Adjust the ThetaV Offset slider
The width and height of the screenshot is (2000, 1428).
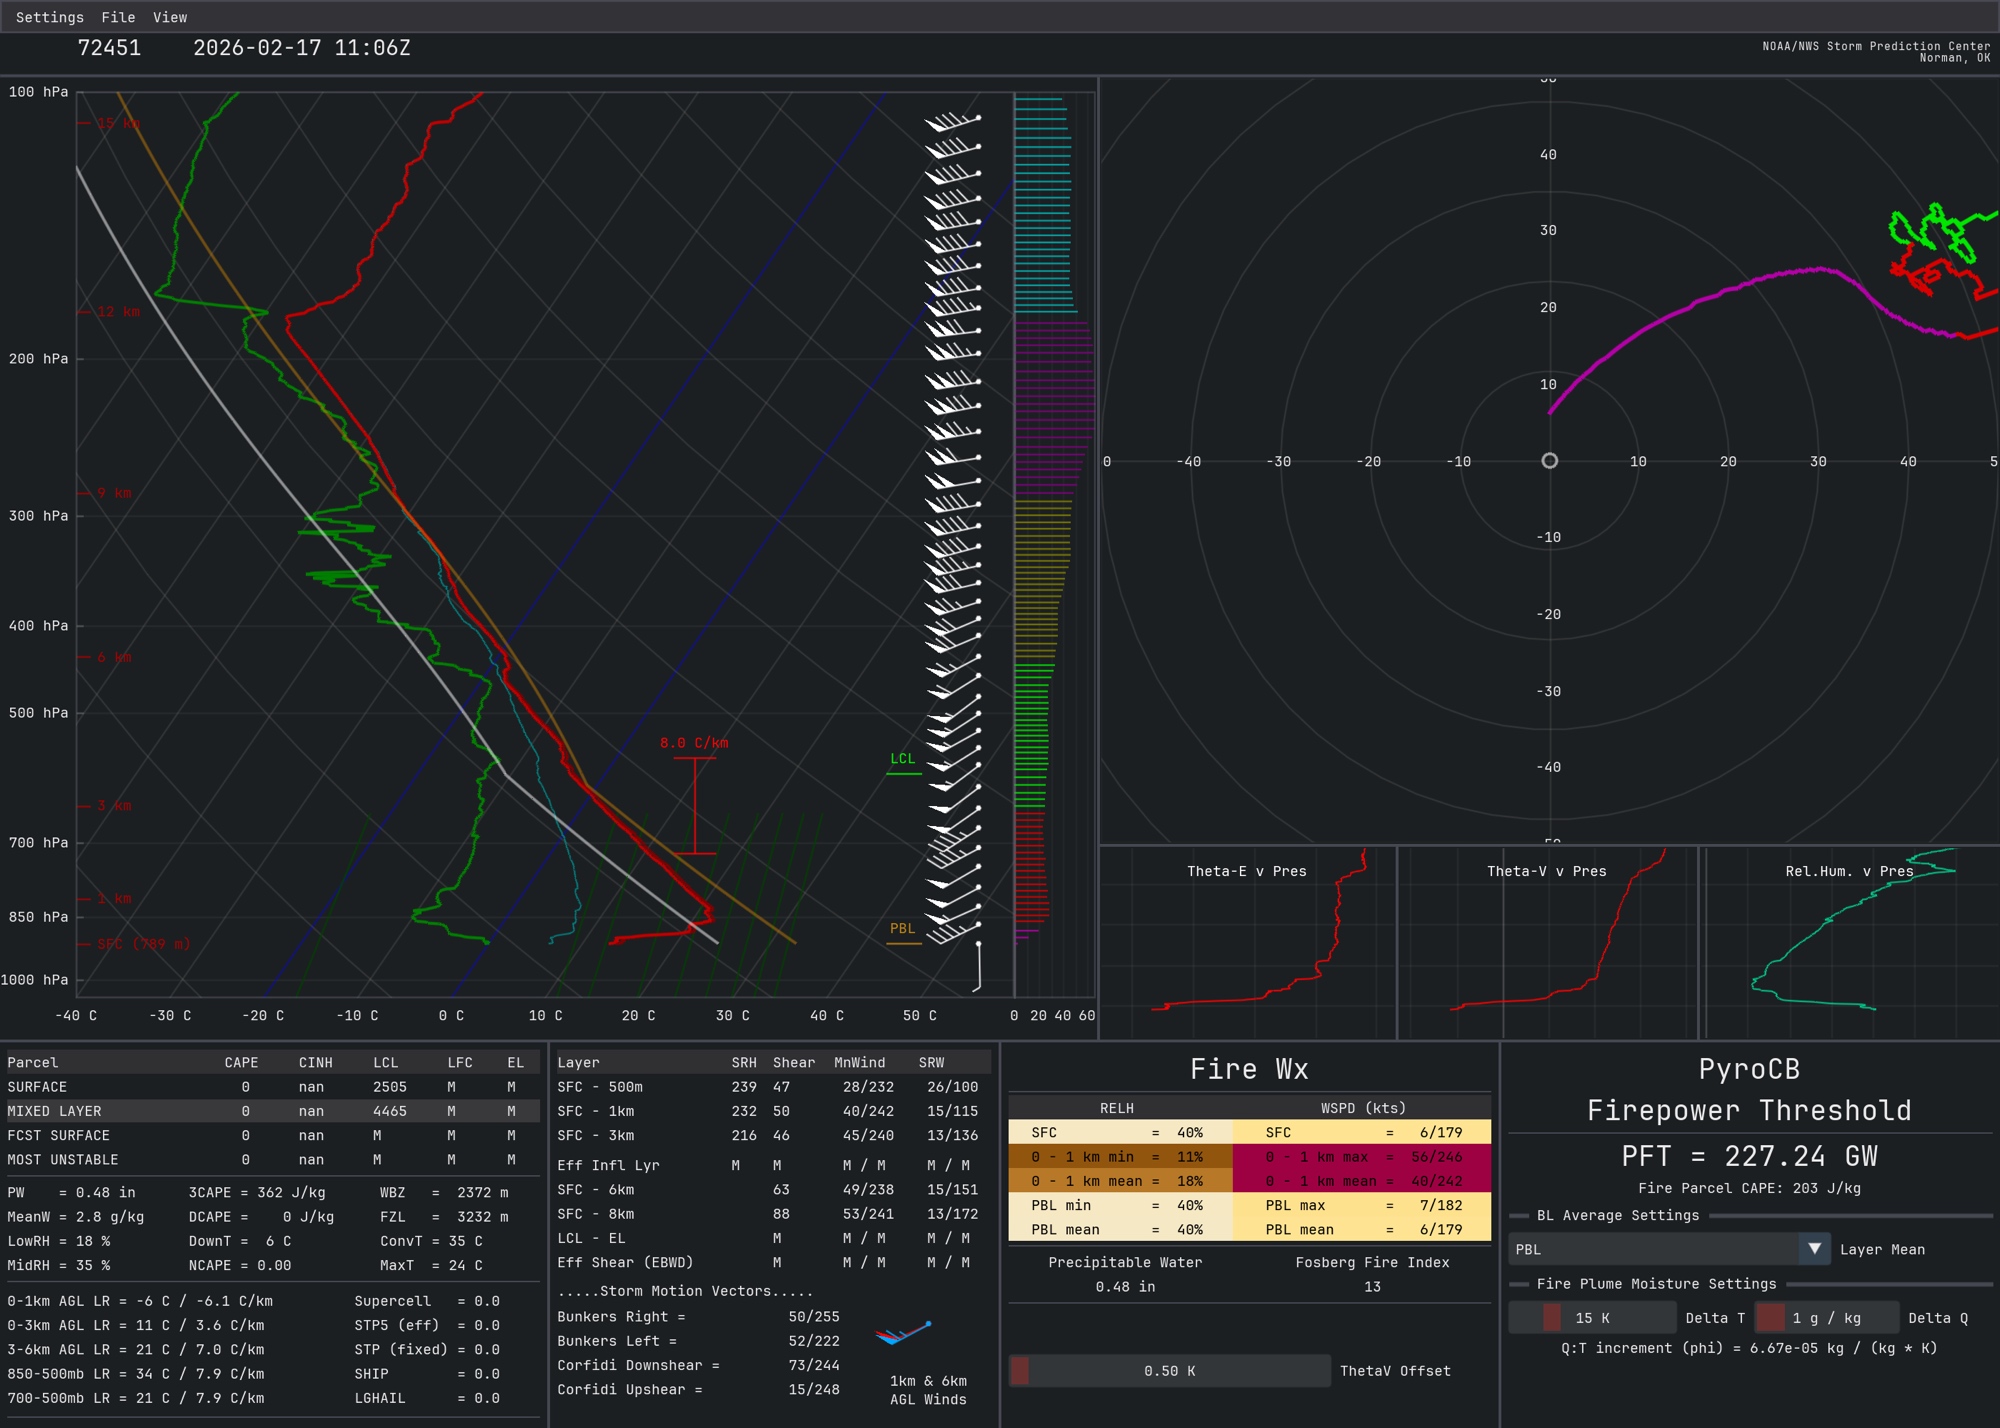point(1169,1371)
